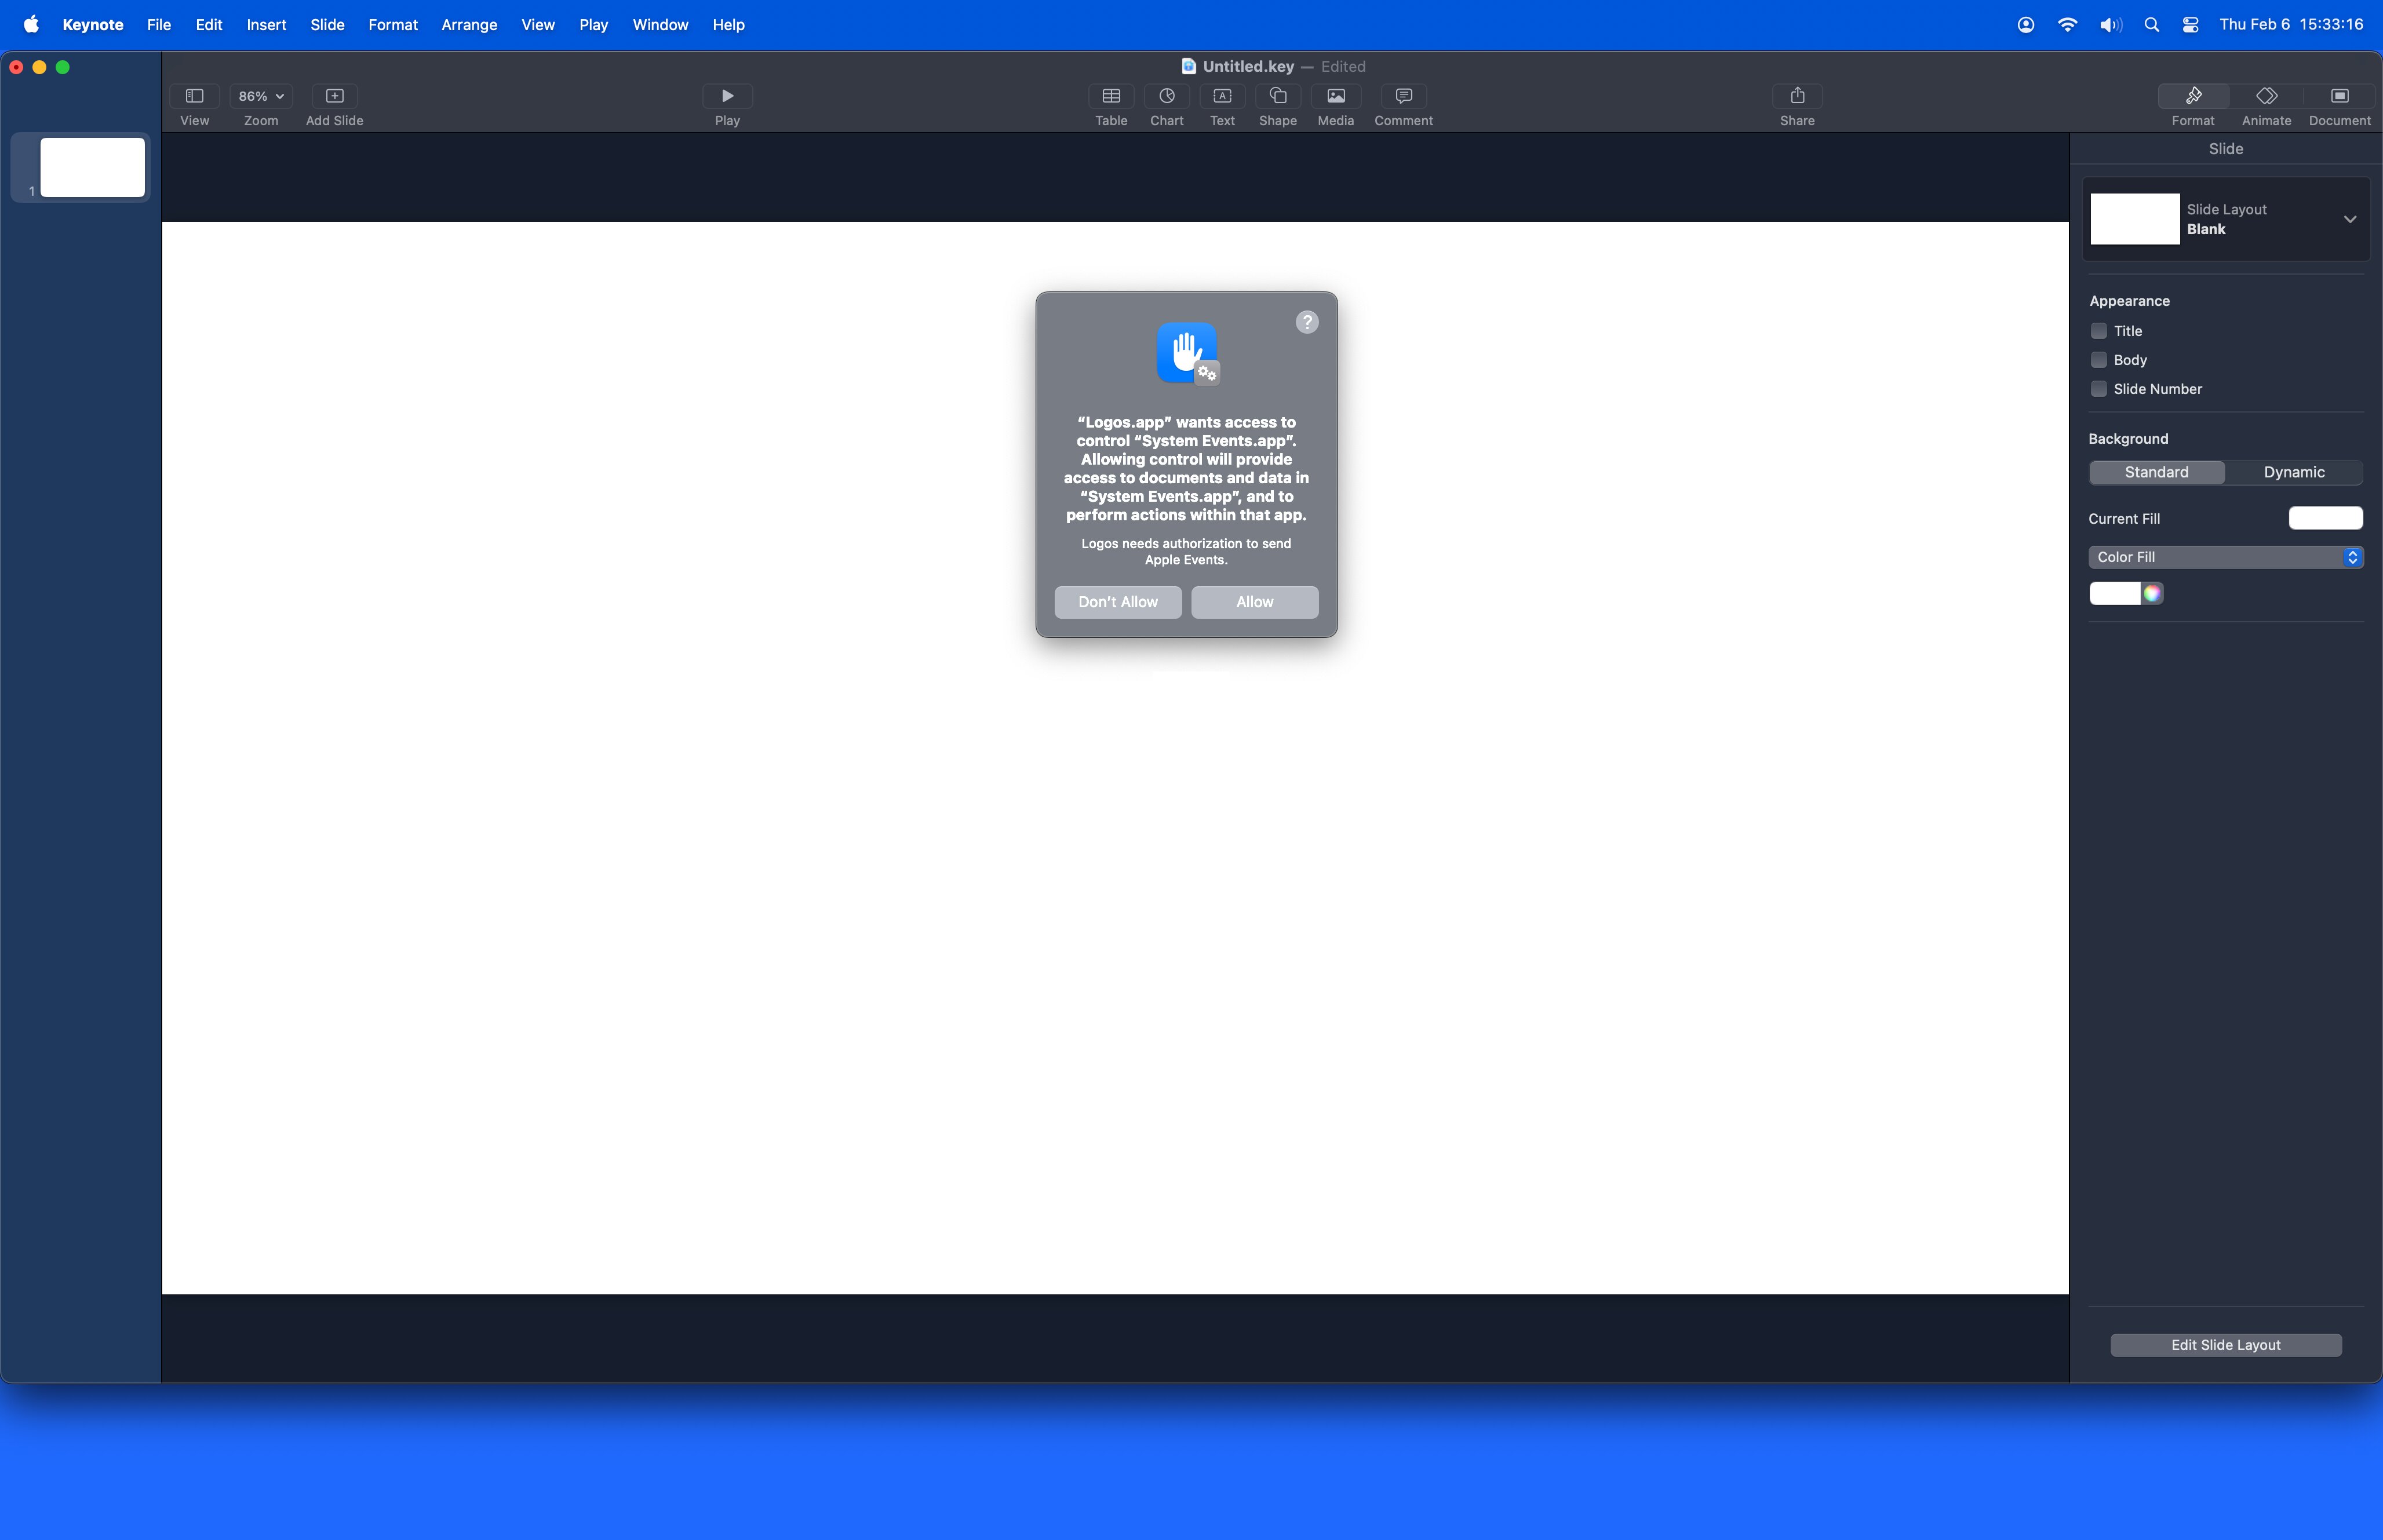
Task: Open the File menu
Action: [159, 25]
